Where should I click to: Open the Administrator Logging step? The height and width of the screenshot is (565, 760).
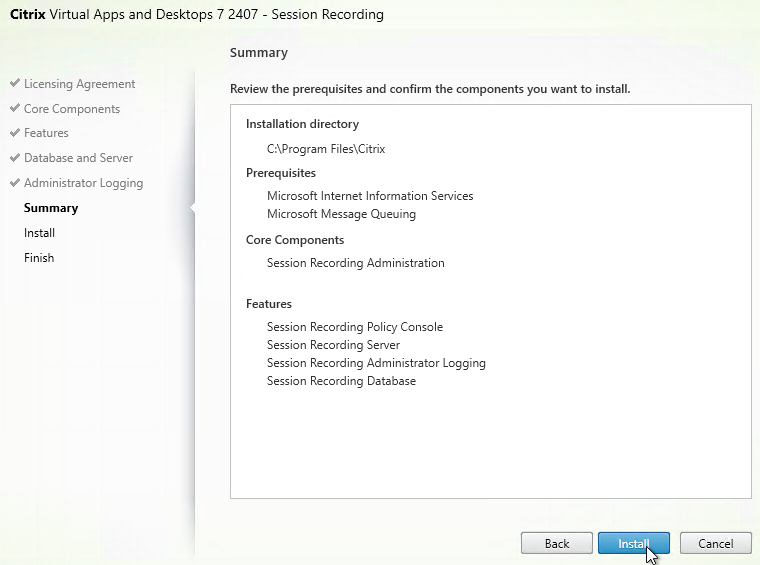83,183
